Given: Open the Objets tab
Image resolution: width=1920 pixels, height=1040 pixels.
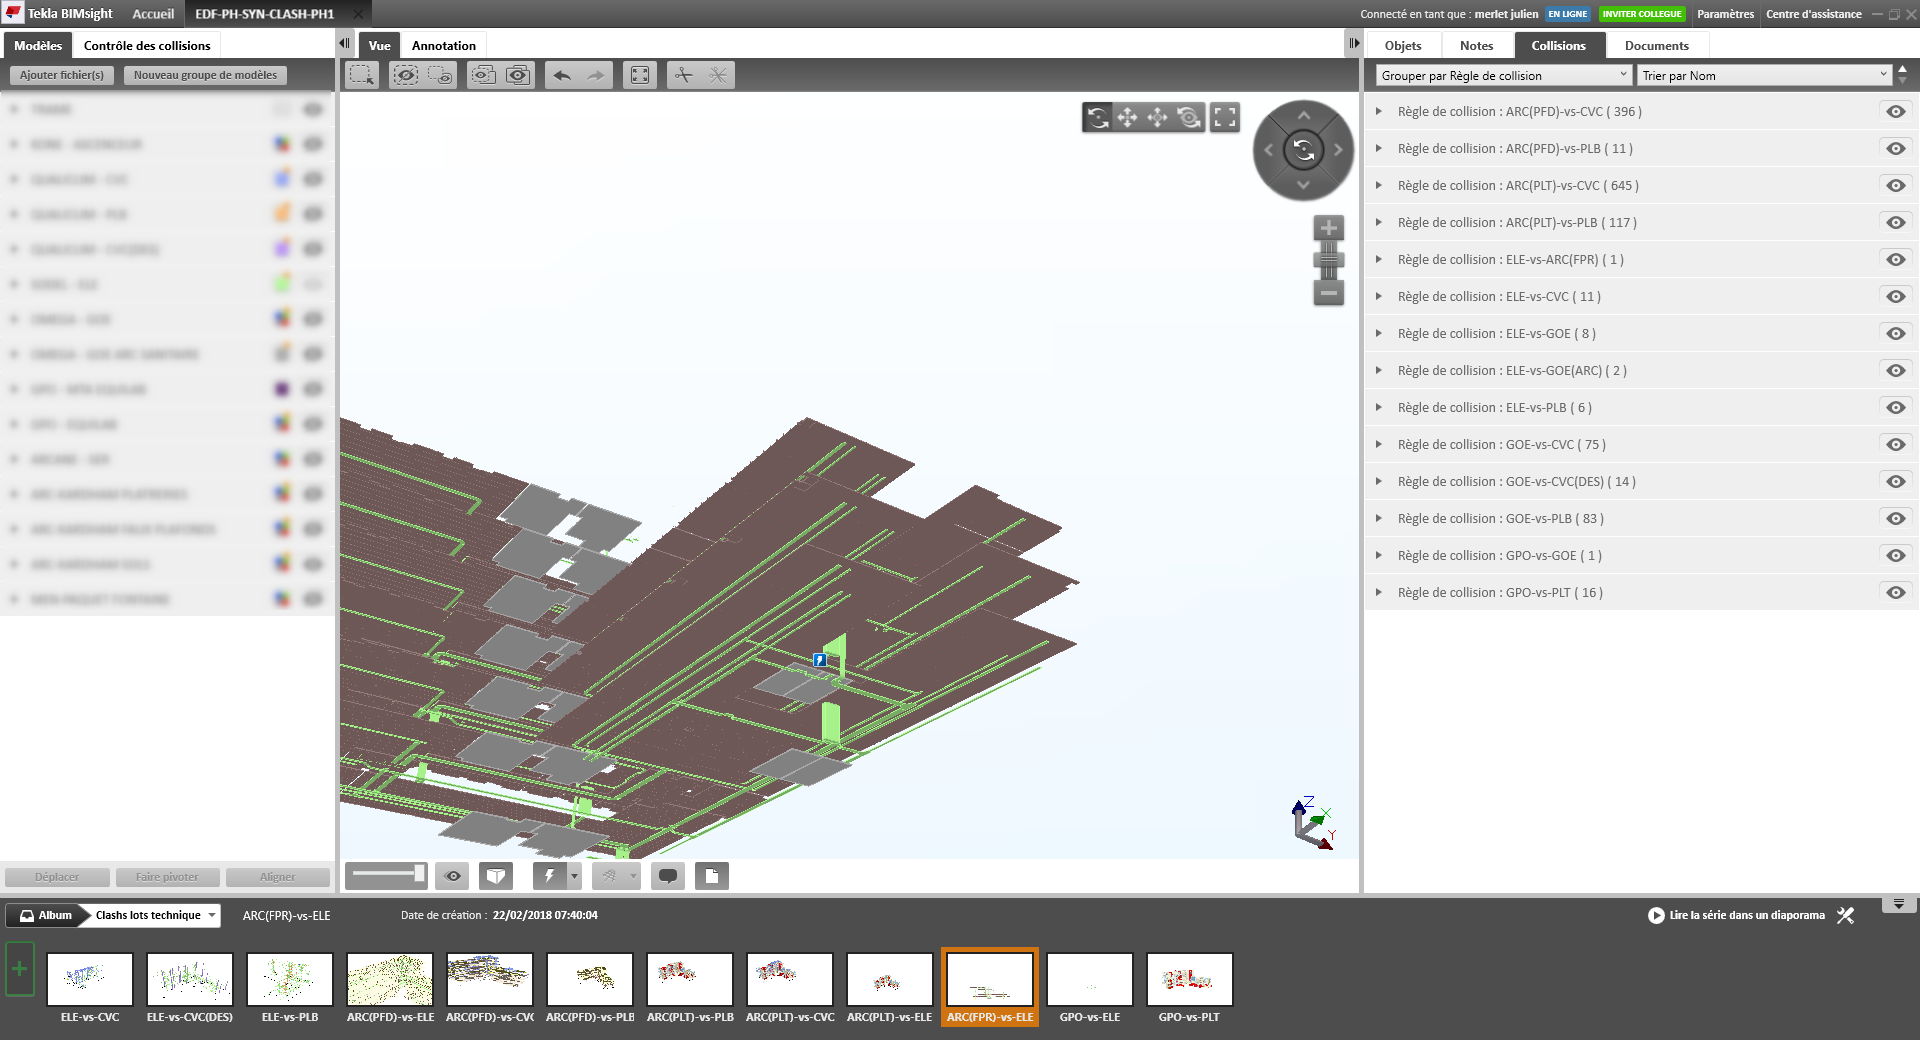Looking at the screenshot, I should pyautogui.click(x=1403, y=46).
